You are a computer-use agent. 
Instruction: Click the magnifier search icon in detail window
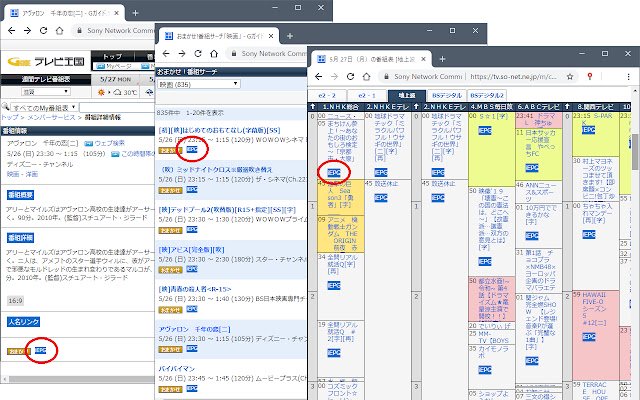[5, 107]
